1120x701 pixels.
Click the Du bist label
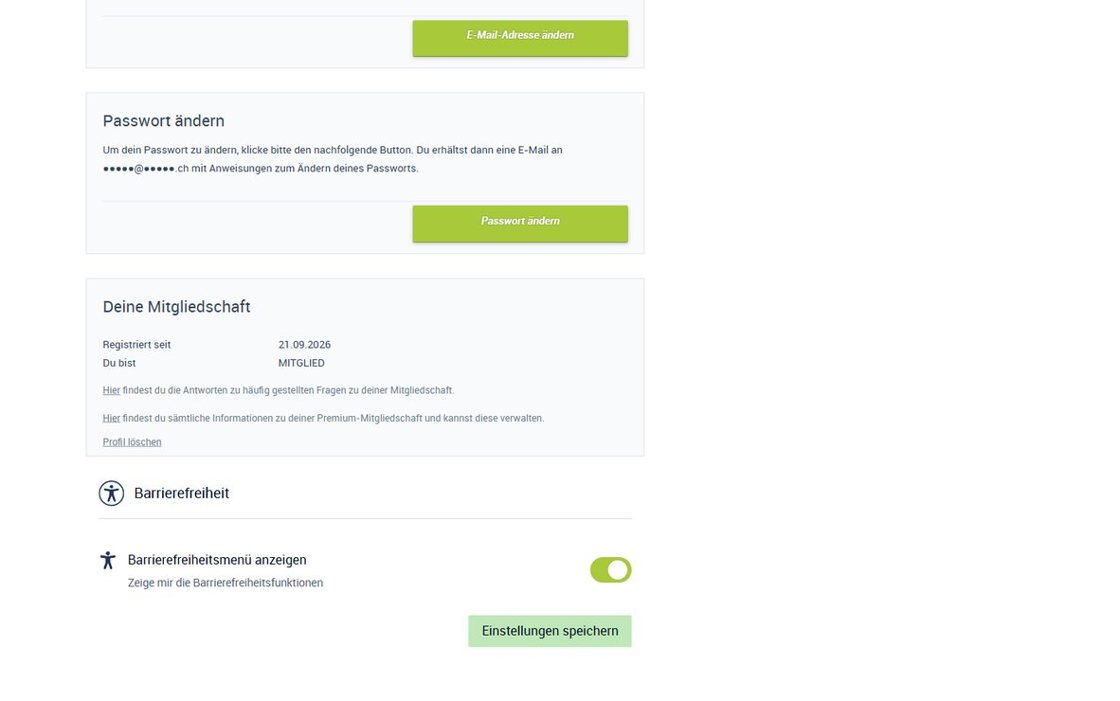click(x=119, y=363)
